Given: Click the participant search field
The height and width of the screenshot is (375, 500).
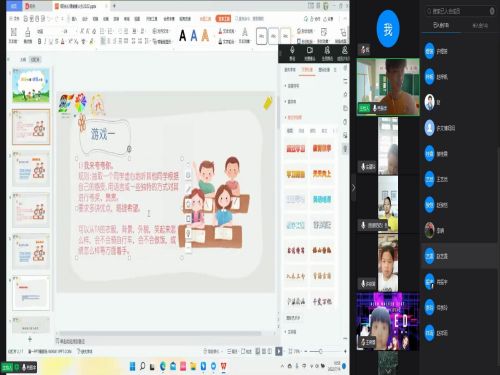Looking at the screenshot, I should pos(460,11).
